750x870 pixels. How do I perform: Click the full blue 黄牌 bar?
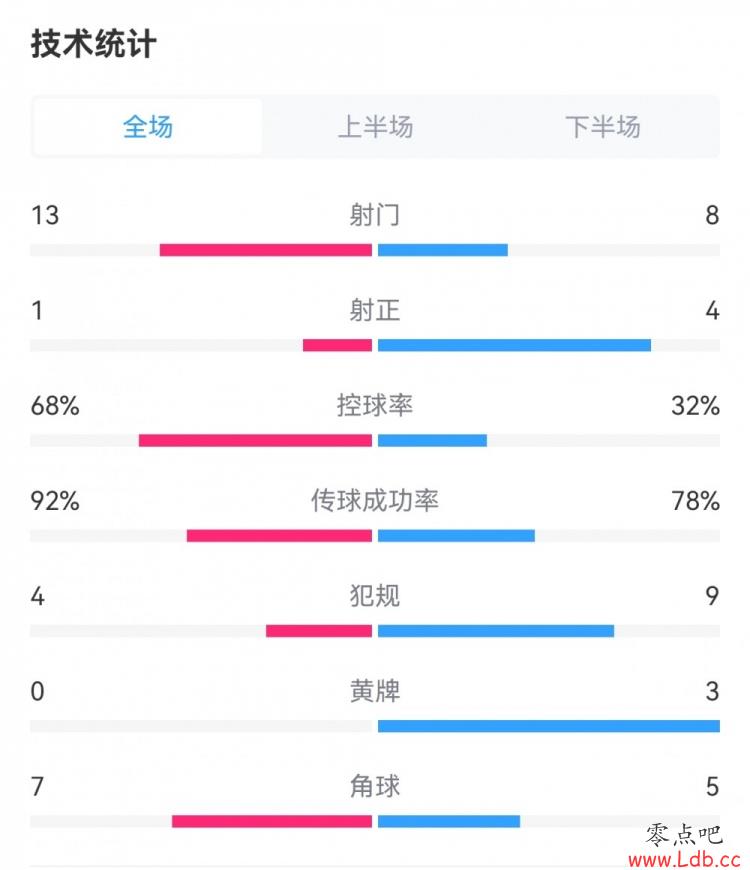(549, 726)
